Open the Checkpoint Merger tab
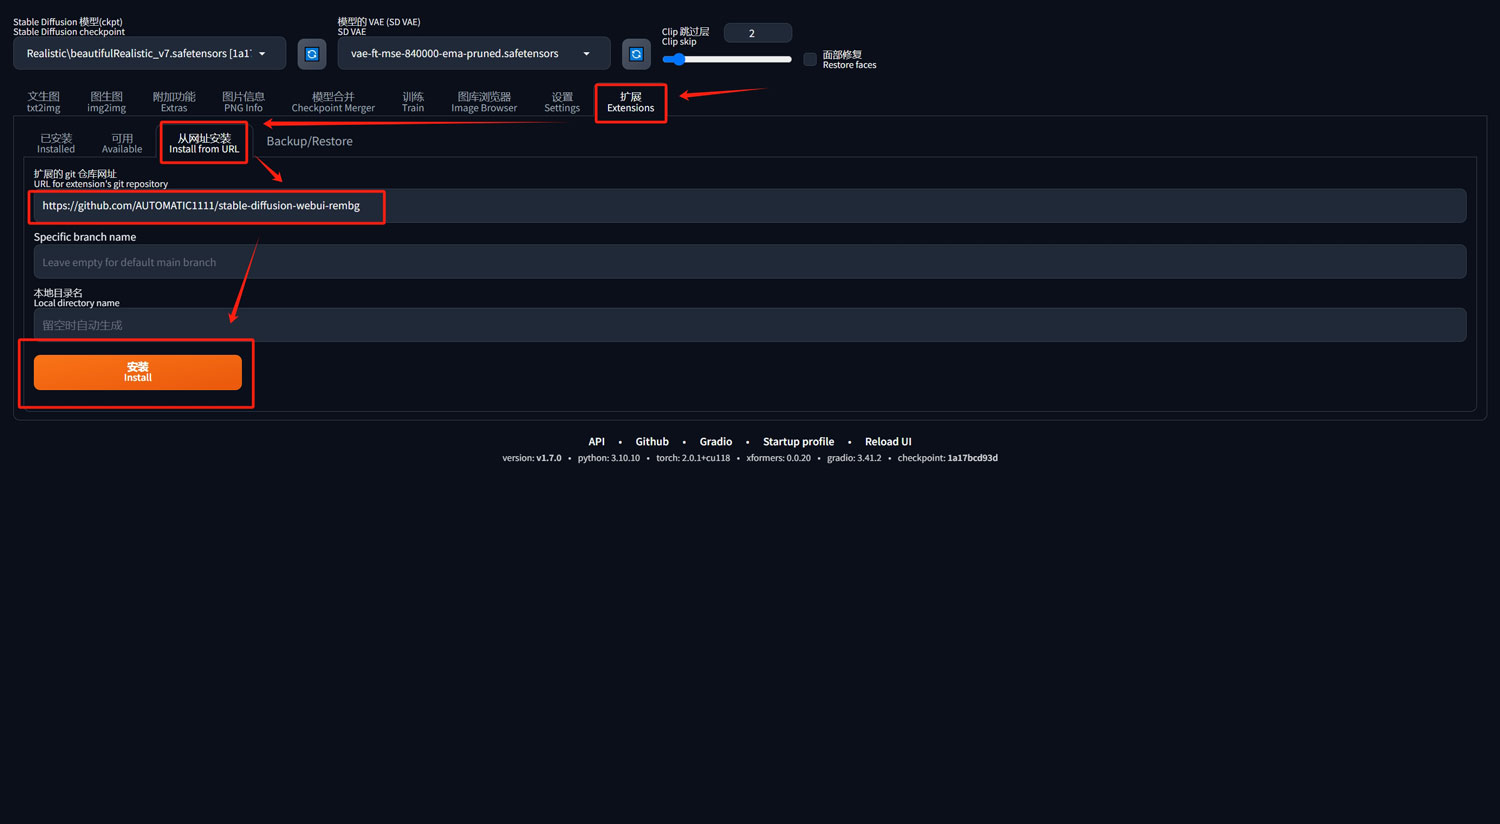 pos(333,102)
